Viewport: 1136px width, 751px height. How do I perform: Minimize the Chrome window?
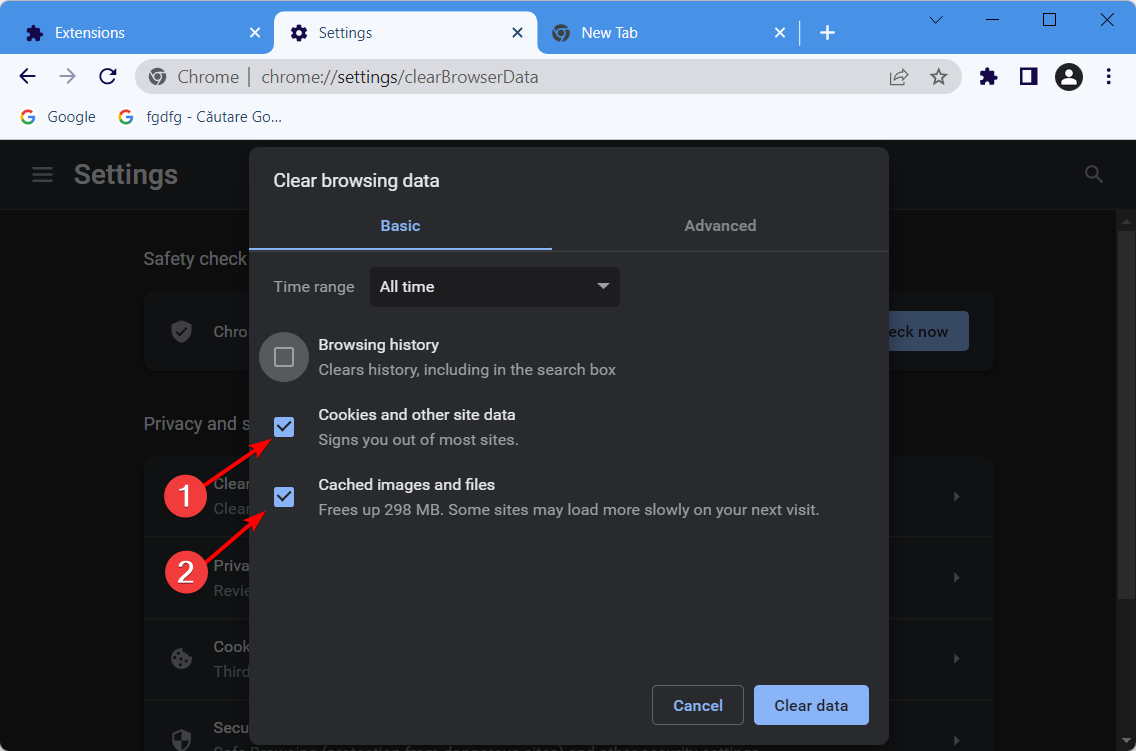[993, 20]
